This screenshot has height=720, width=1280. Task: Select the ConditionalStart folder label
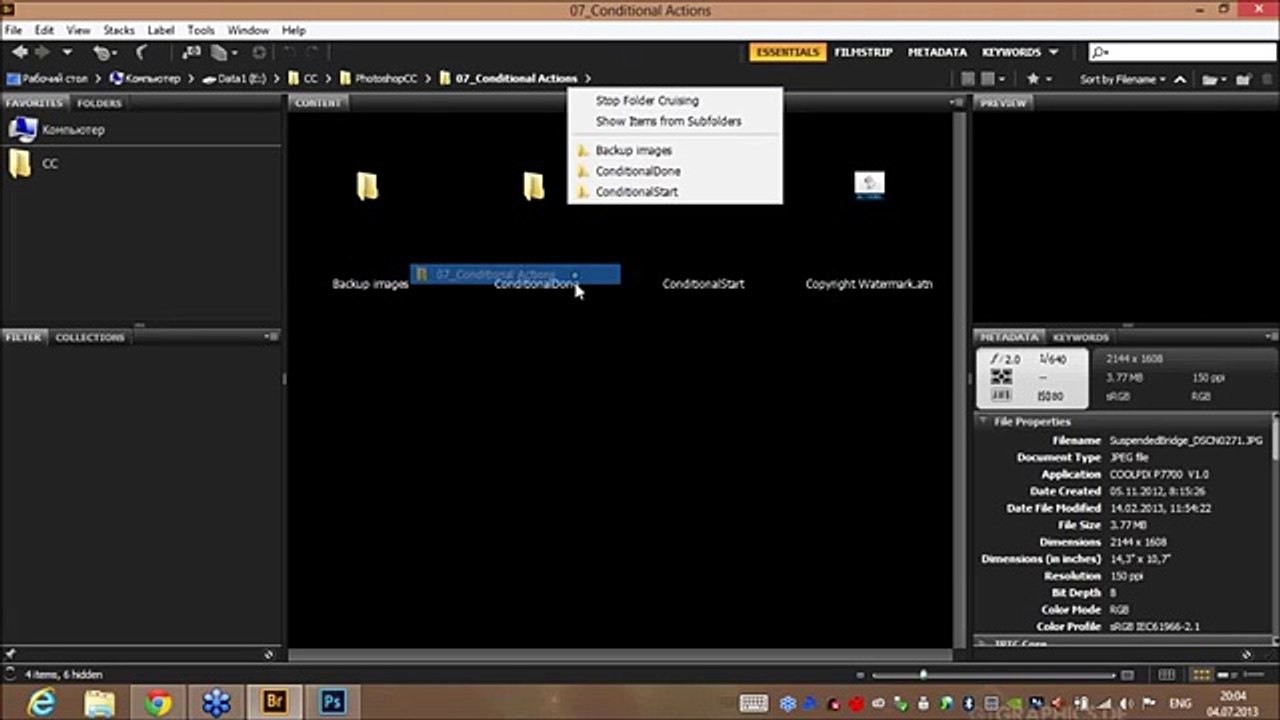coord(703,284)
